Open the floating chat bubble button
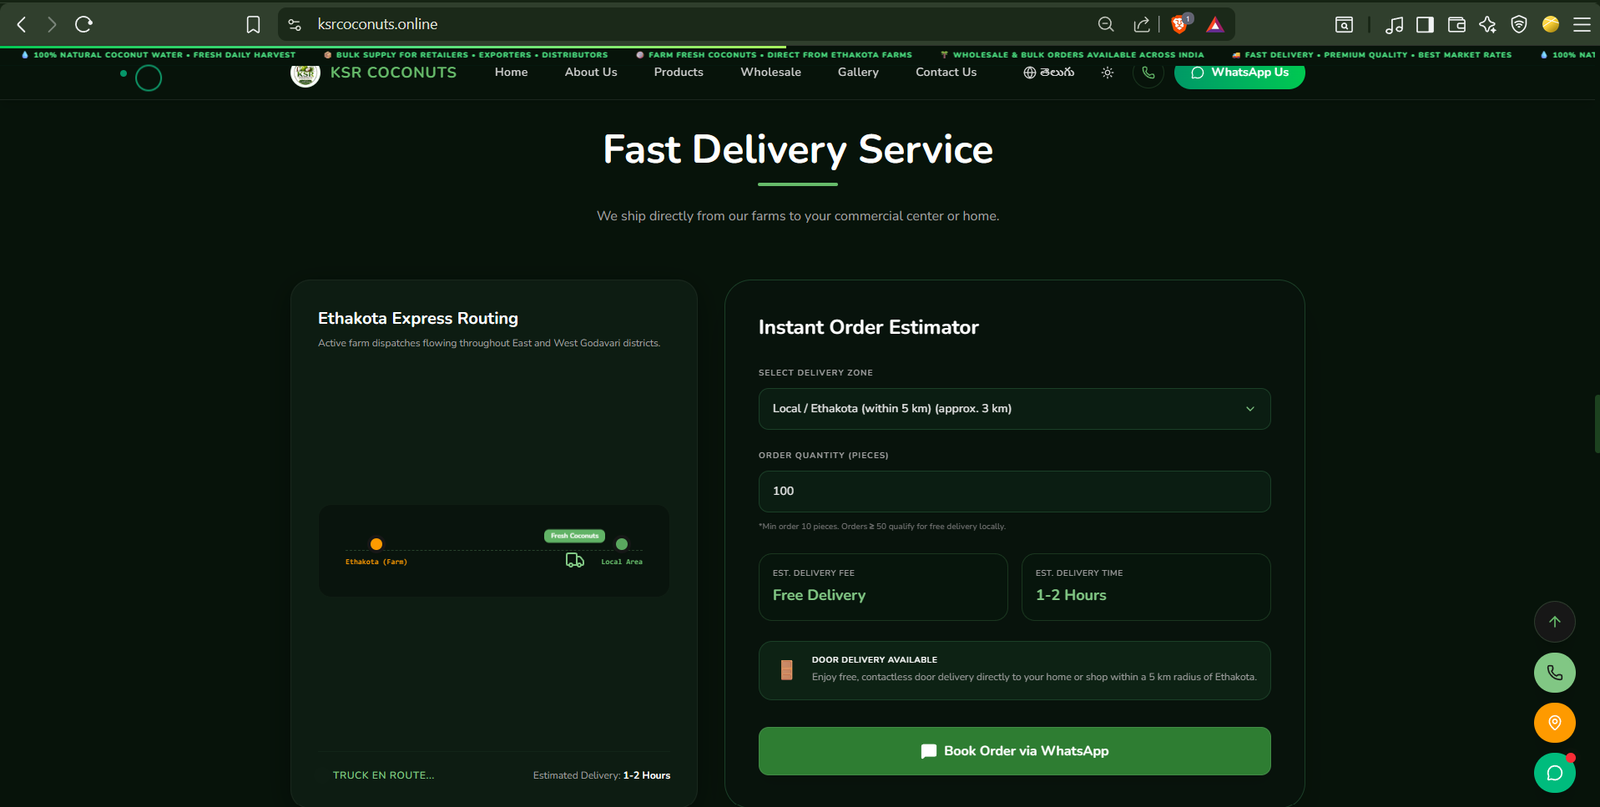1600x807 pixels. pos(1555,773)
